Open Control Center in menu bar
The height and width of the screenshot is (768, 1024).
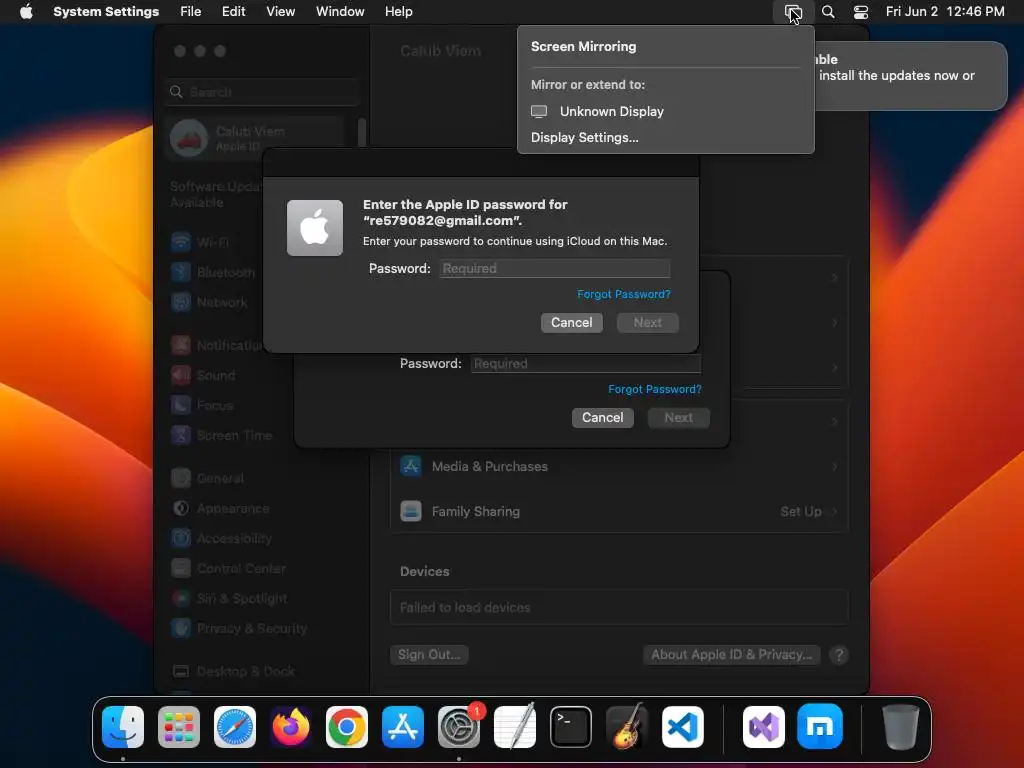(861, 12)
